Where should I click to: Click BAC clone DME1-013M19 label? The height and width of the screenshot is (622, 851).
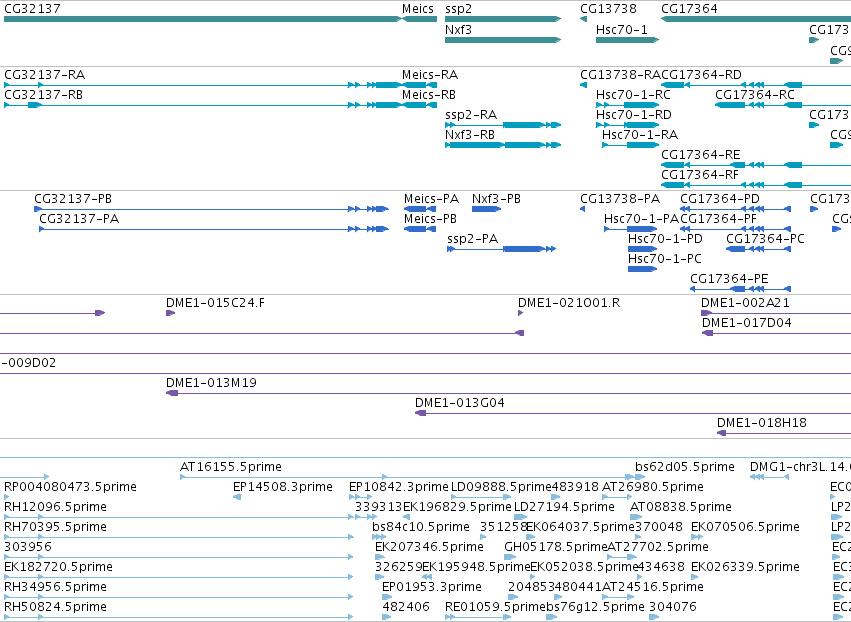point(211,383)
